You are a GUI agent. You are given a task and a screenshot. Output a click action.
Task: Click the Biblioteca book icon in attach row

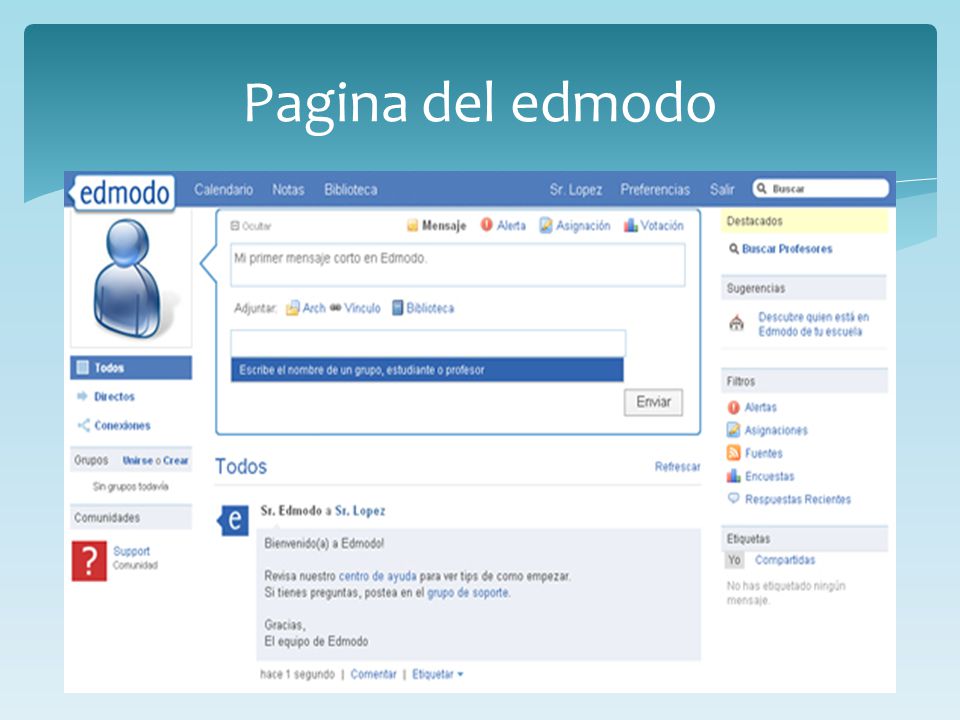tap(398, 307)
